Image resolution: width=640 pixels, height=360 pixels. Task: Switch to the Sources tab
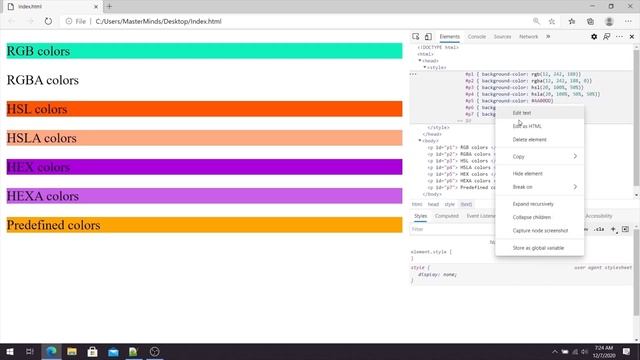502,36
